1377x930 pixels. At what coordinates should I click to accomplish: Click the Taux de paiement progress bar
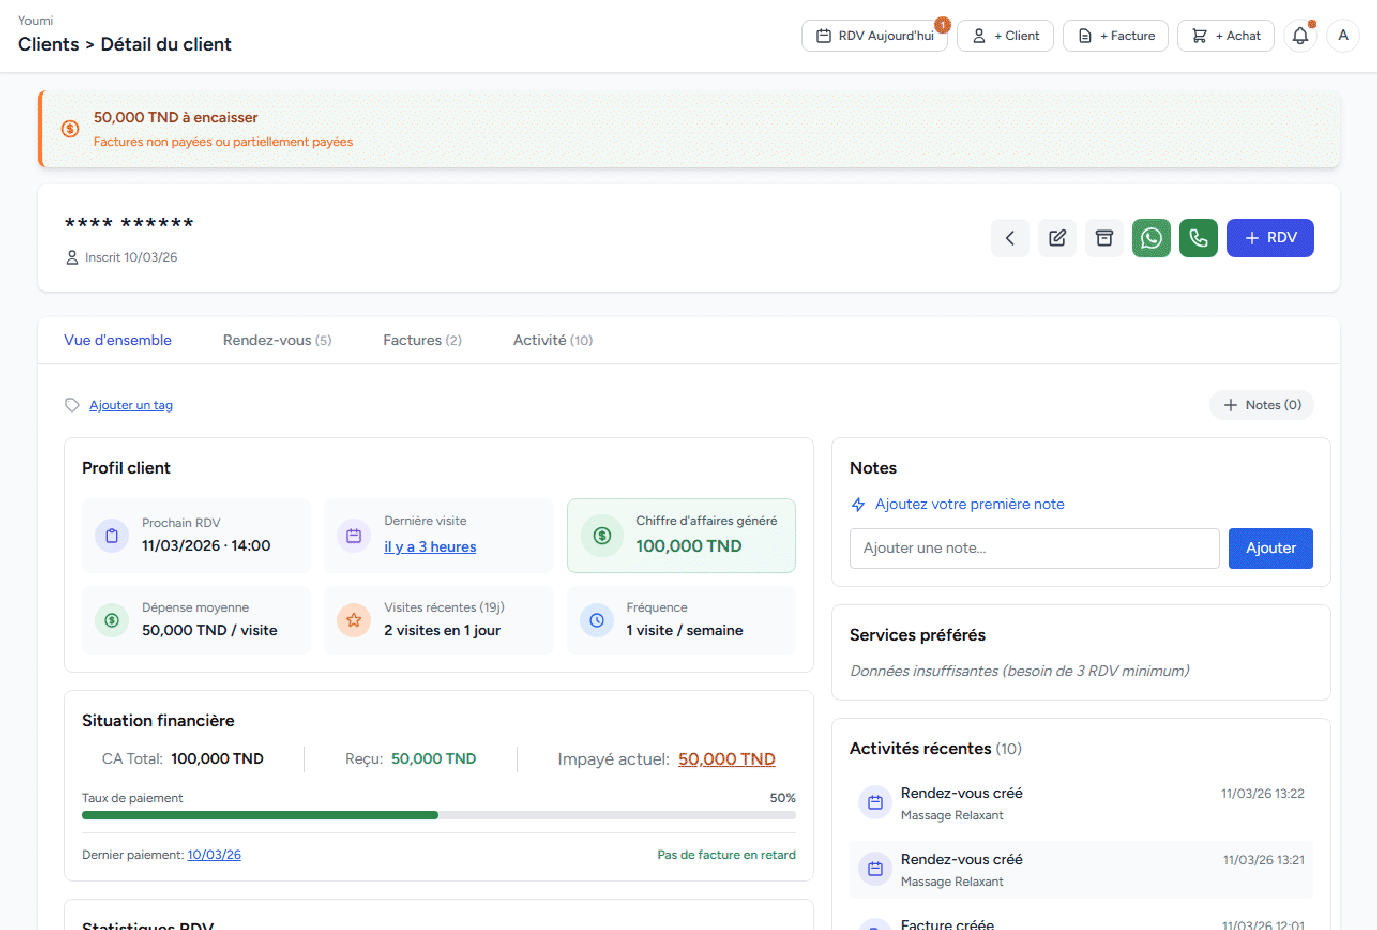coord(439,815)
